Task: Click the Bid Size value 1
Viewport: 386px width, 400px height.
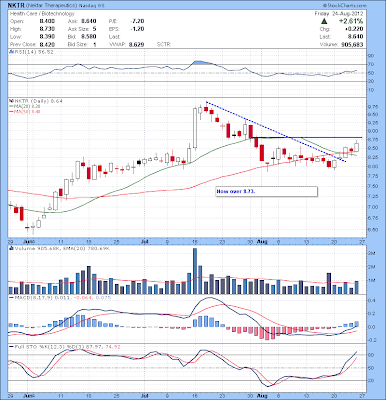Action: point(95,44)
